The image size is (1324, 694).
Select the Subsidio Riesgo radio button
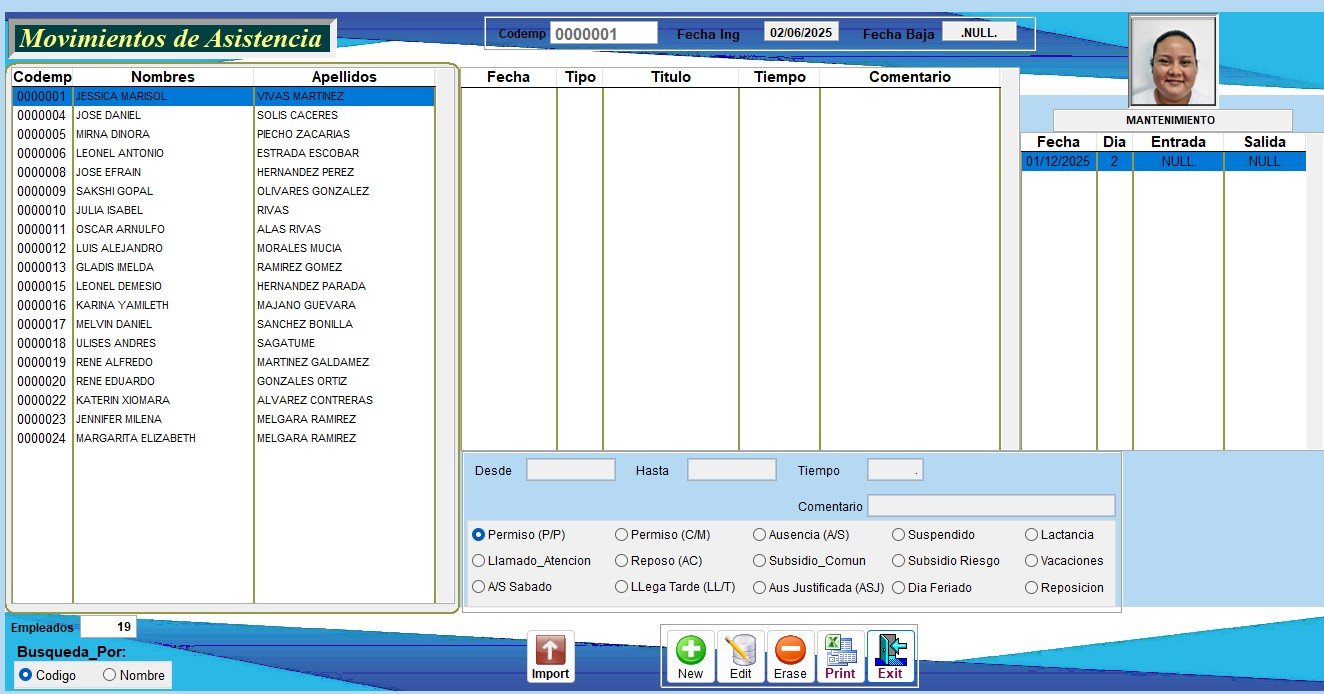click(899, 561)
